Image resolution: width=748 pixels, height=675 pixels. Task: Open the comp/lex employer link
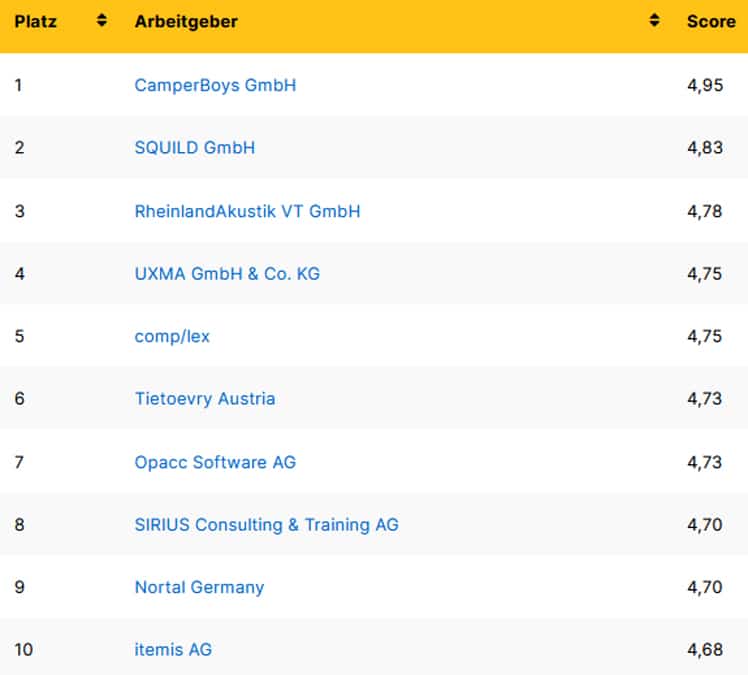pyautogui.click(x=172, y=336)
